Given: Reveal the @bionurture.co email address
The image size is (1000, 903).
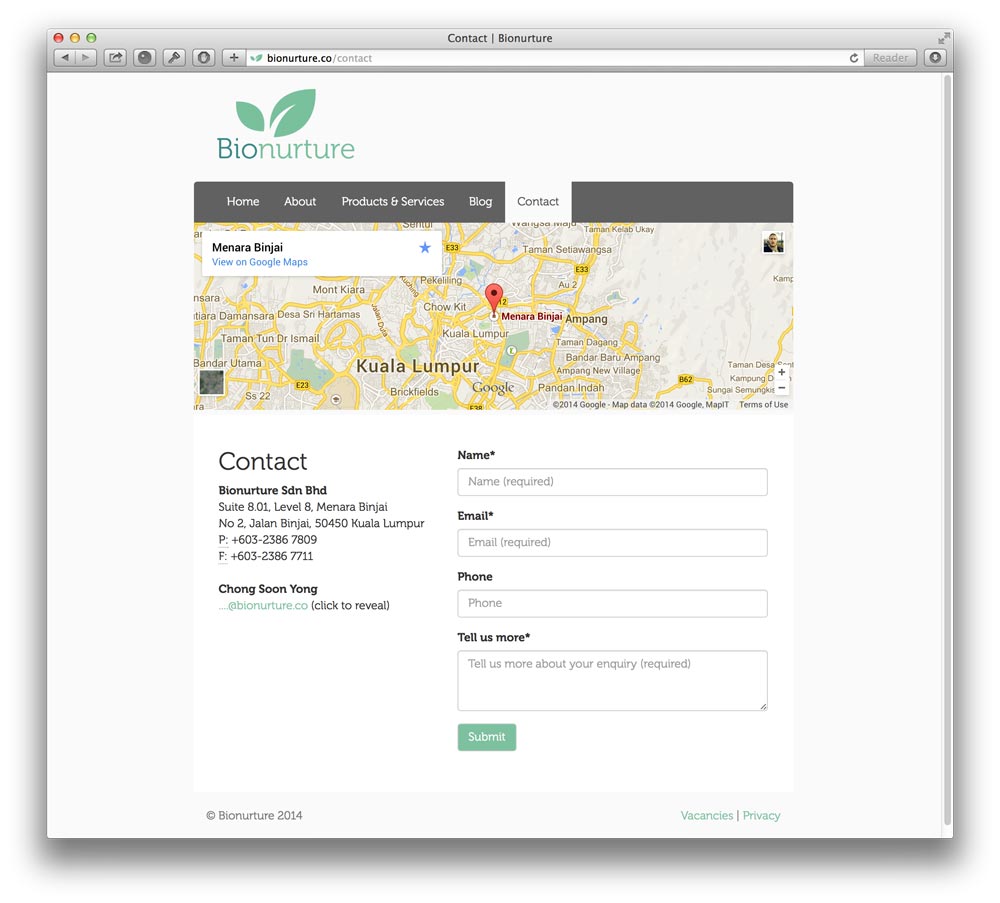Looking at the screenshot, I should (263, 605).
